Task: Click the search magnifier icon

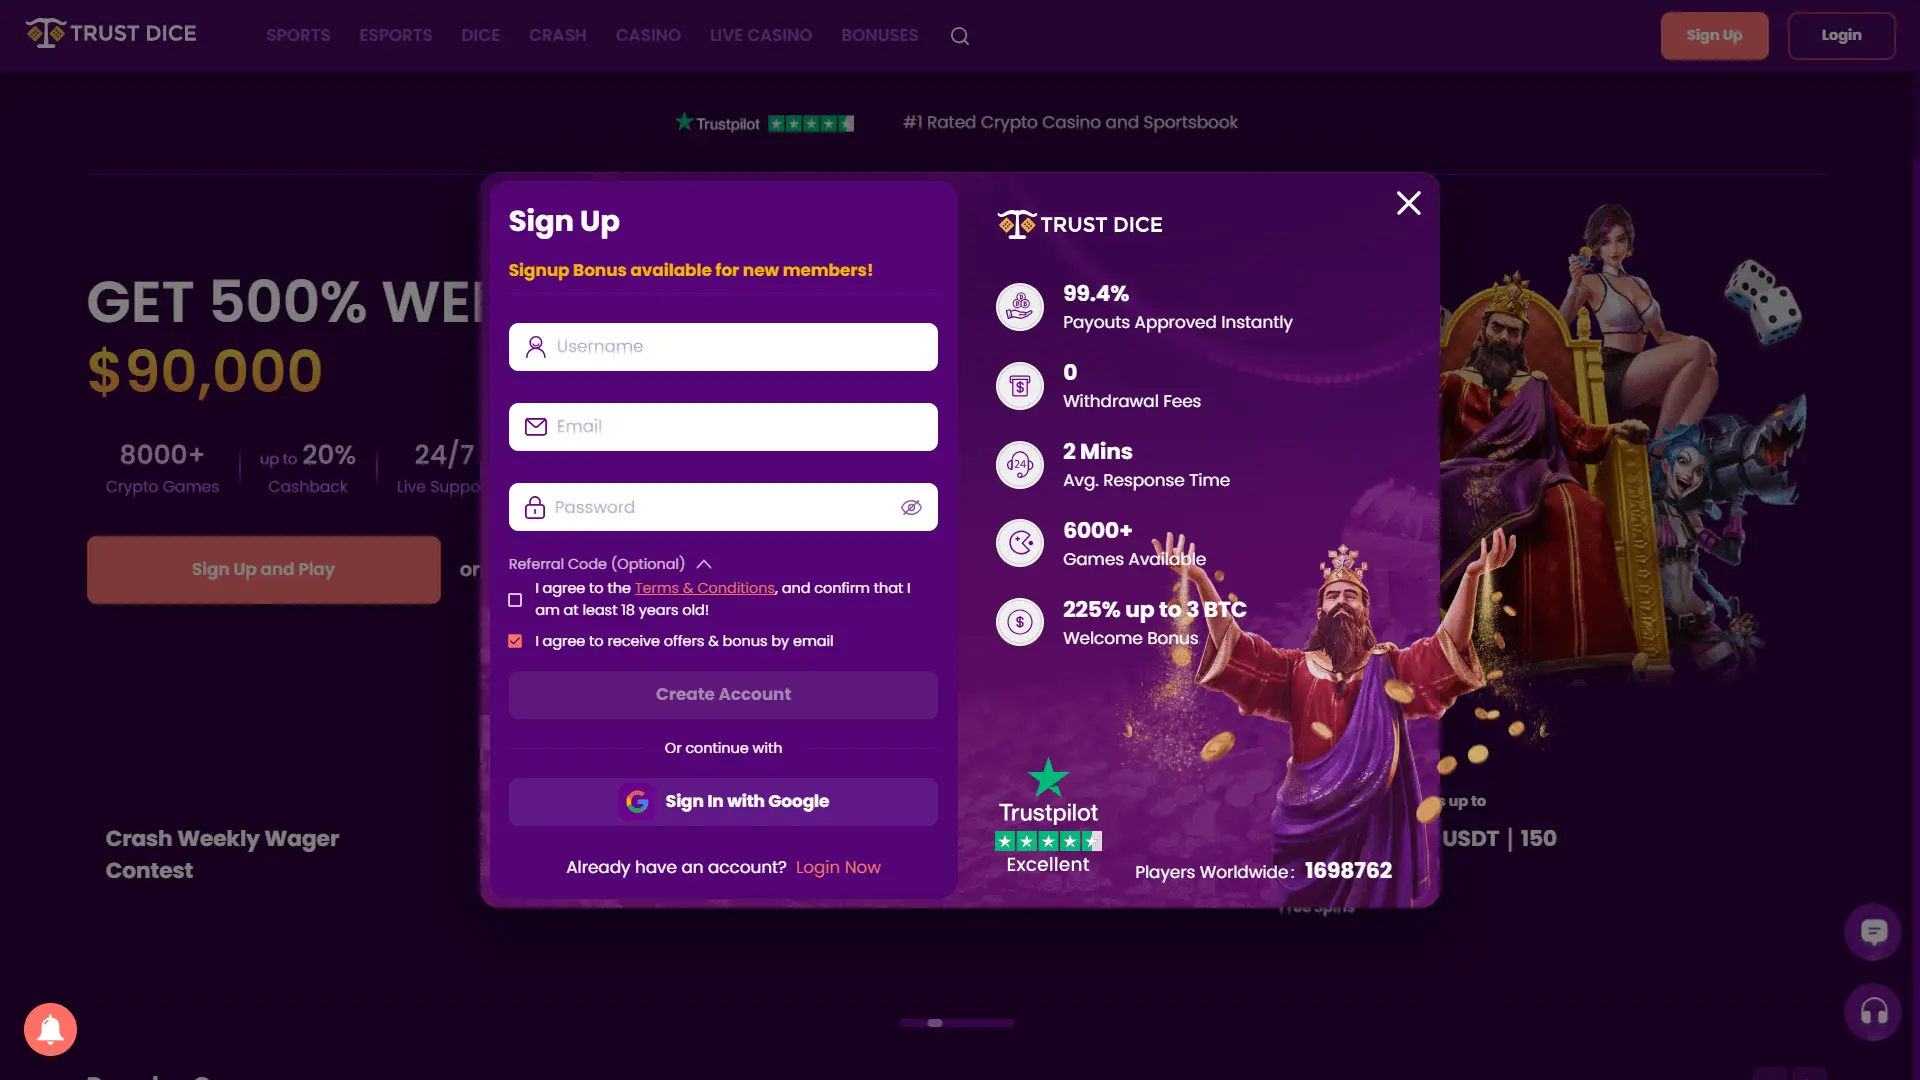Action: click(x=960, y=36)
